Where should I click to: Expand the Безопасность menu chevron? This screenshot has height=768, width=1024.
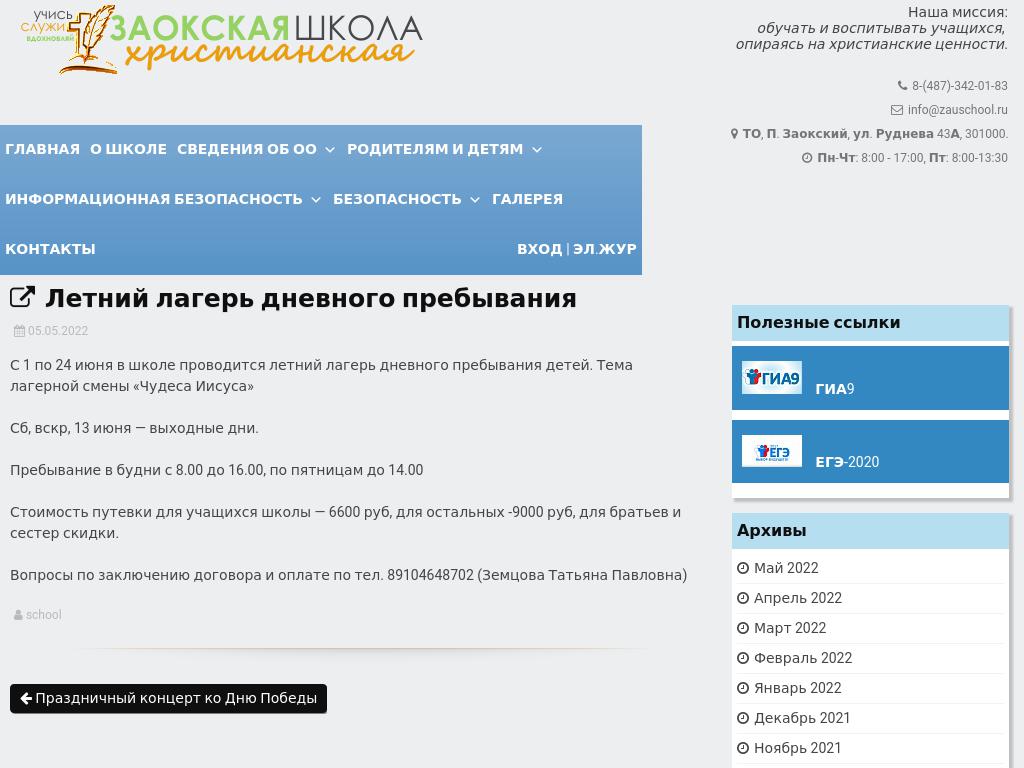[x=475, y=199]
